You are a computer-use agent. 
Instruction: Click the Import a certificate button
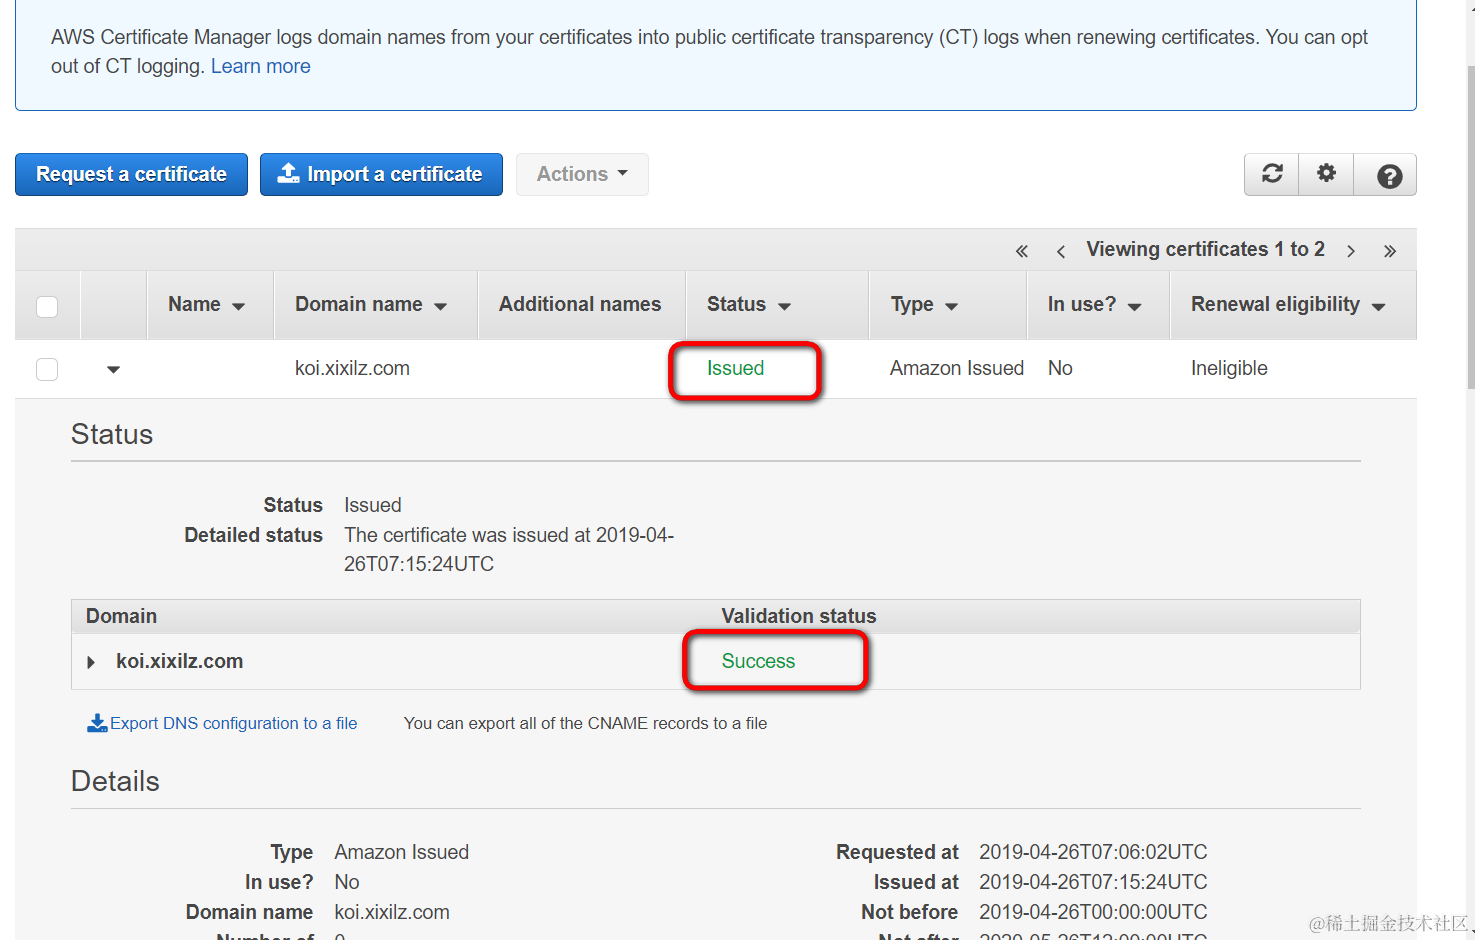(x=381, y=174)
